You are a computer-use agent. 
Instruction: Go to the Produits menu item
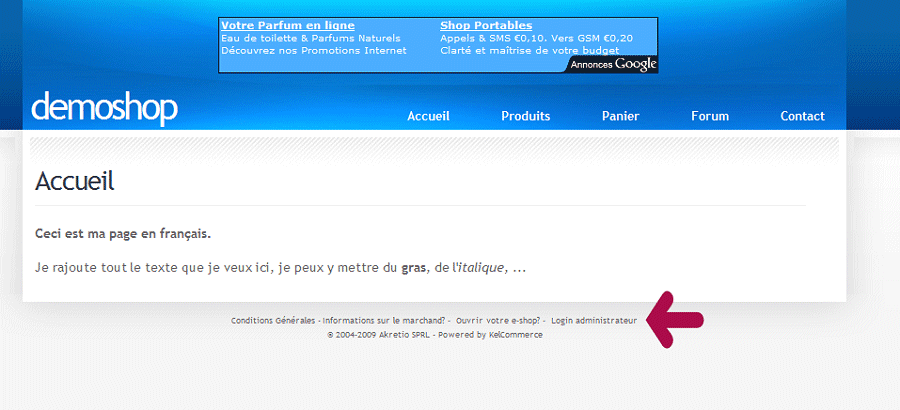[x=525, y=116]
